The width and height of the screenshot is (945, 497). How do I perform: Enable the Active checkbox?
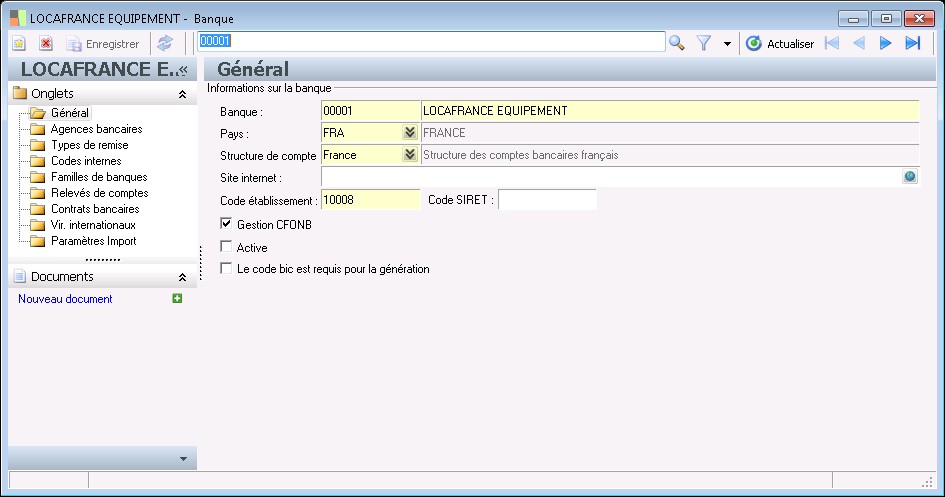pyautogui.click(x=226, y=247)
